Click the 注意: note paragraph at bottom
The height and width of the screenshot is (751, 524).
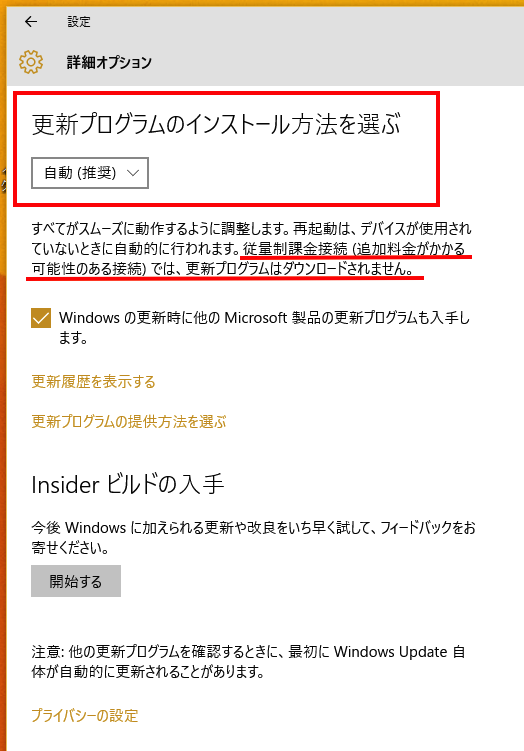click(249, 661)
